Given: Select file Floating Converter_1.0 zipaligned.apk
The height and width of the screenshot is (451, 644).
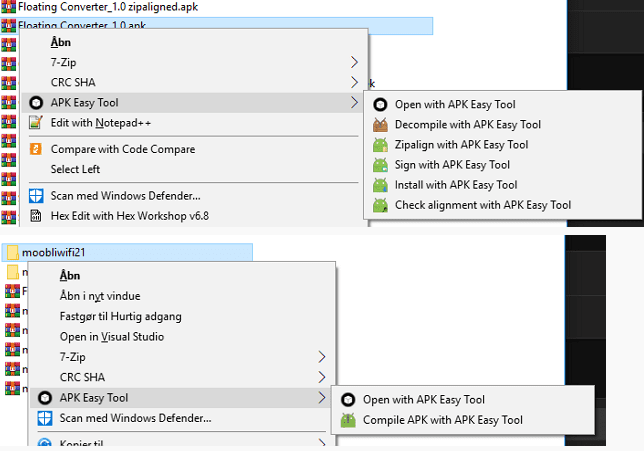Looking at the screenshot, I should (x=108, y=7).
